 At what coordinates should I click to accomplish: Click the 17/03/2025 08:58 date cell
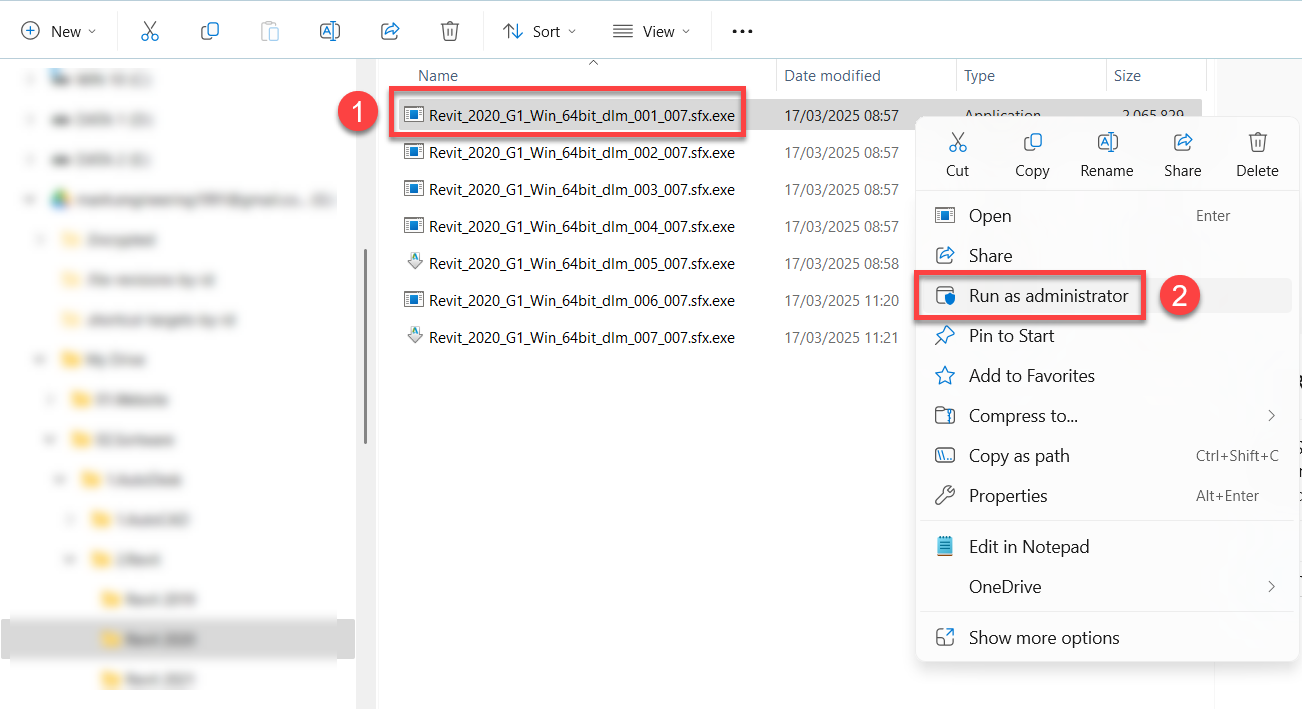point(841,263)
